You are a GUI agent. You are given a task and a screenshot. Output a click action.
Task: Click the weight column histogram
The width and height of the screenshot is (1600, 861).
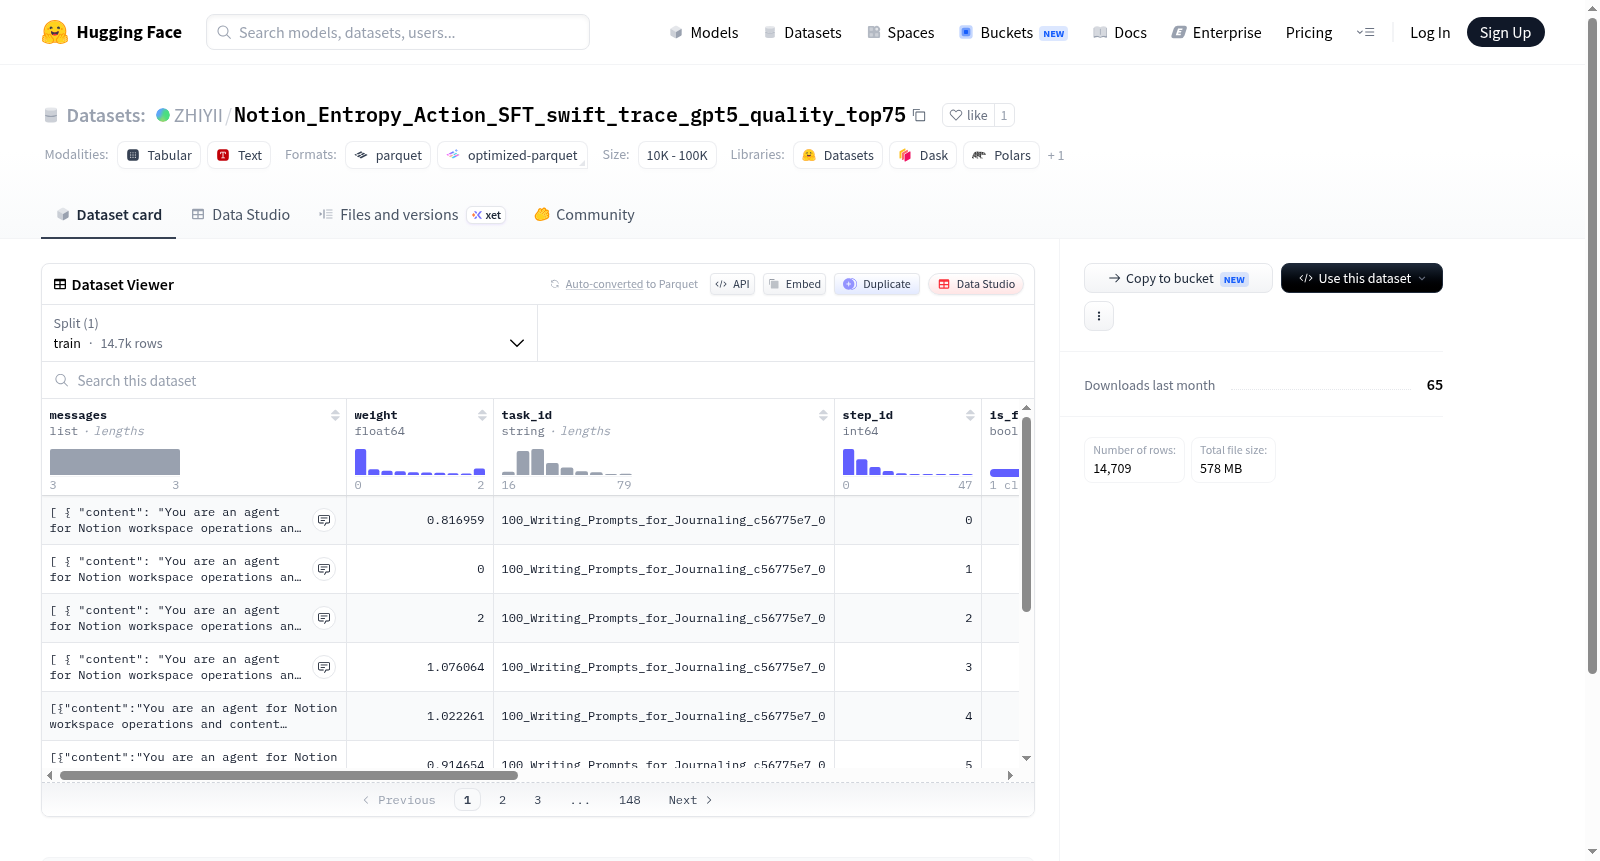click(x=420, y=462)
